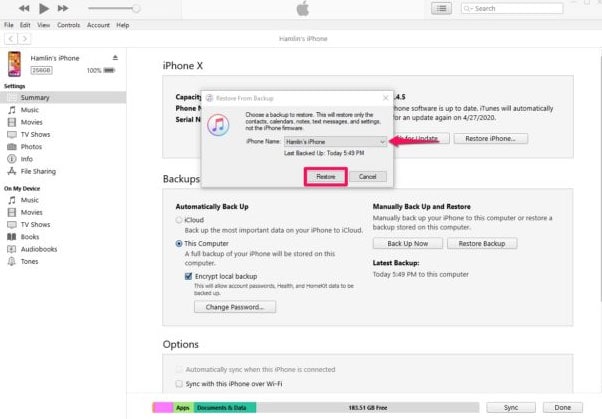This screenshot has width=602, height=419.
Task: Toggle Sync with this iPhone over Wi-Fi
Action: coord(179,384)
